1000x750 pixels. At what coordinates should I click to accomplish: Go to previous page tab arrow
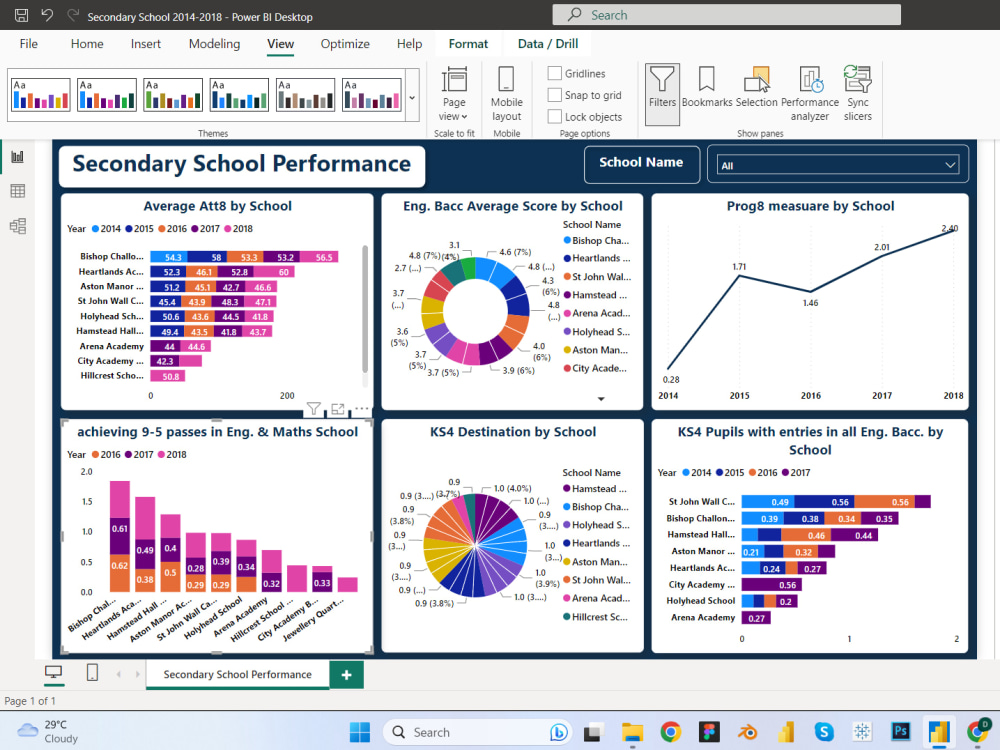(x=119, y=674)
